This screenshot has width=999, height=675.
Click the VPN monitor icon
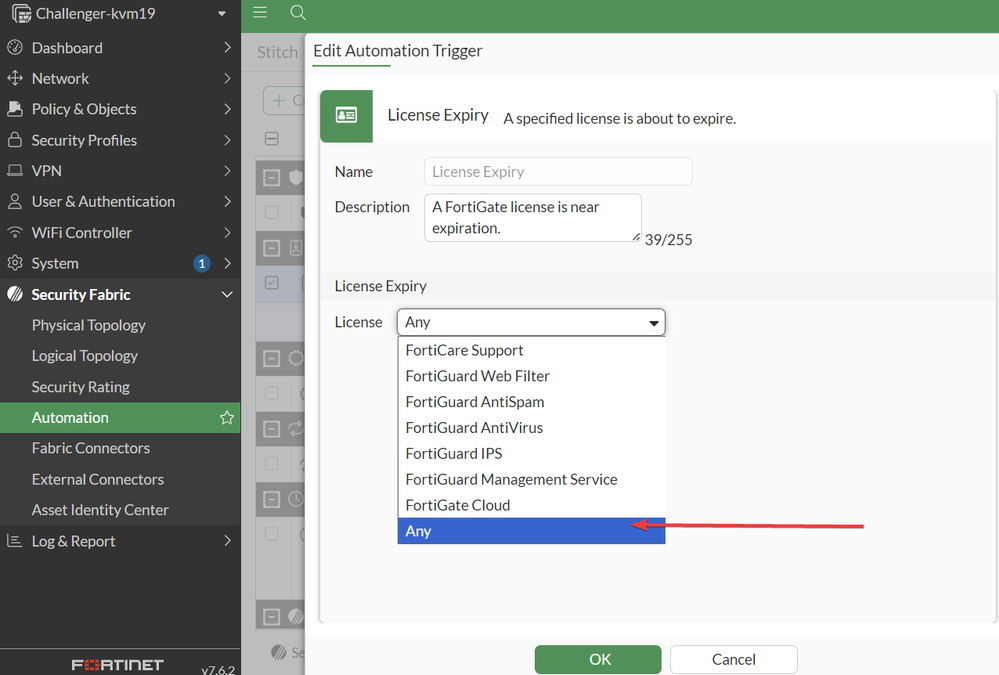tap(15, 171)
